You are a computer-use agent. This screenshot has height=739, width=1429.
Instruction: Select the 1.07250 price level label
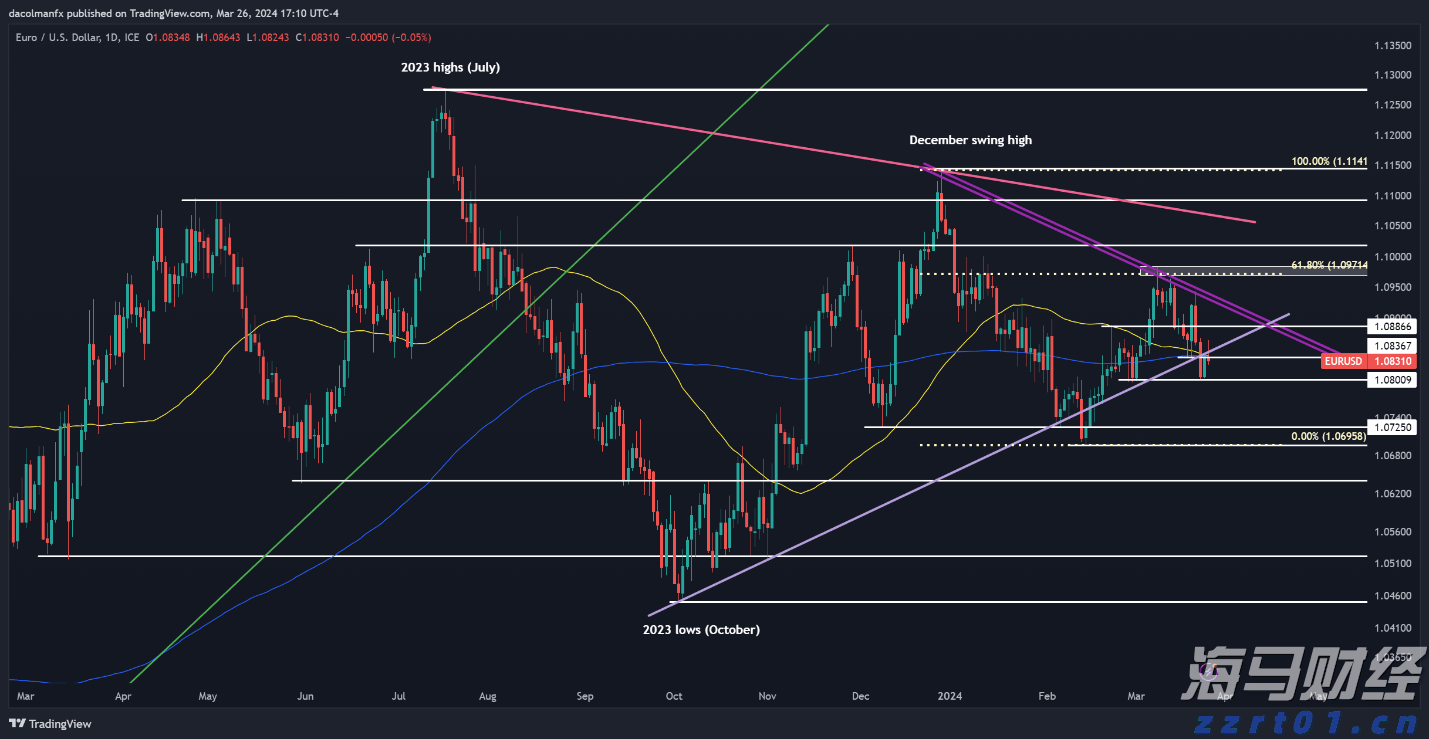(x=1395, y=427)
